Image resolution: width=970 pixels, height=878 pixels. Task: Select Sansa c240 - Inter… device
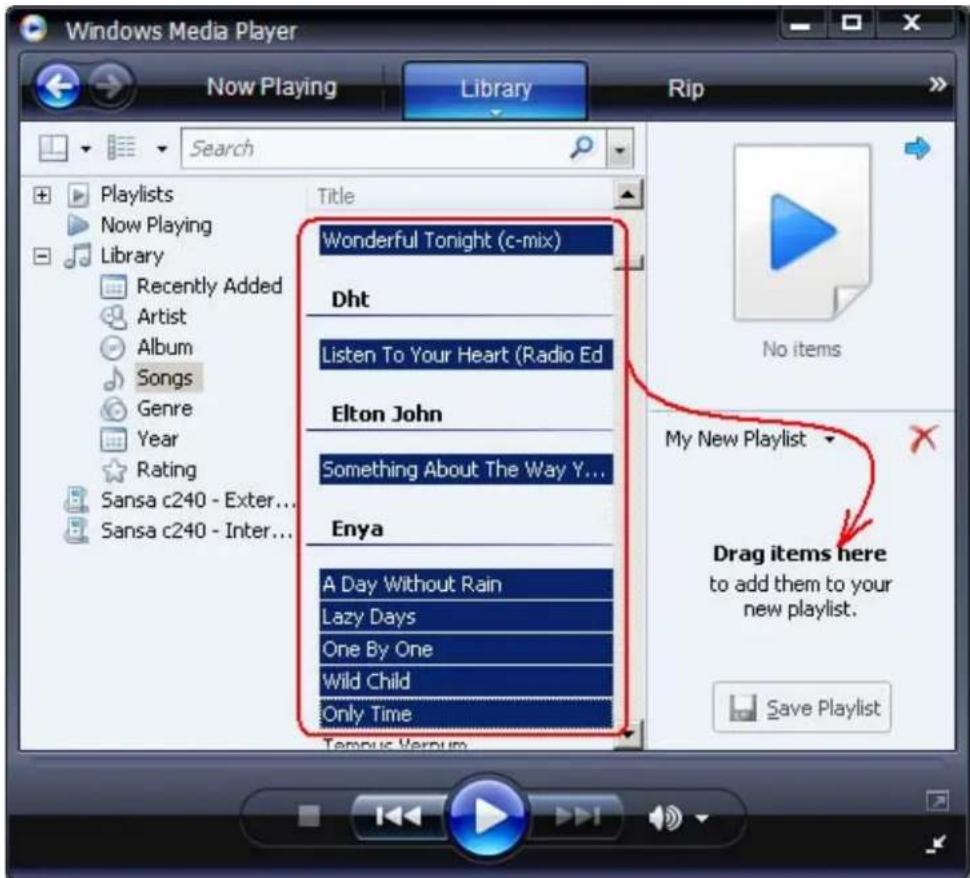click(196, 530)
